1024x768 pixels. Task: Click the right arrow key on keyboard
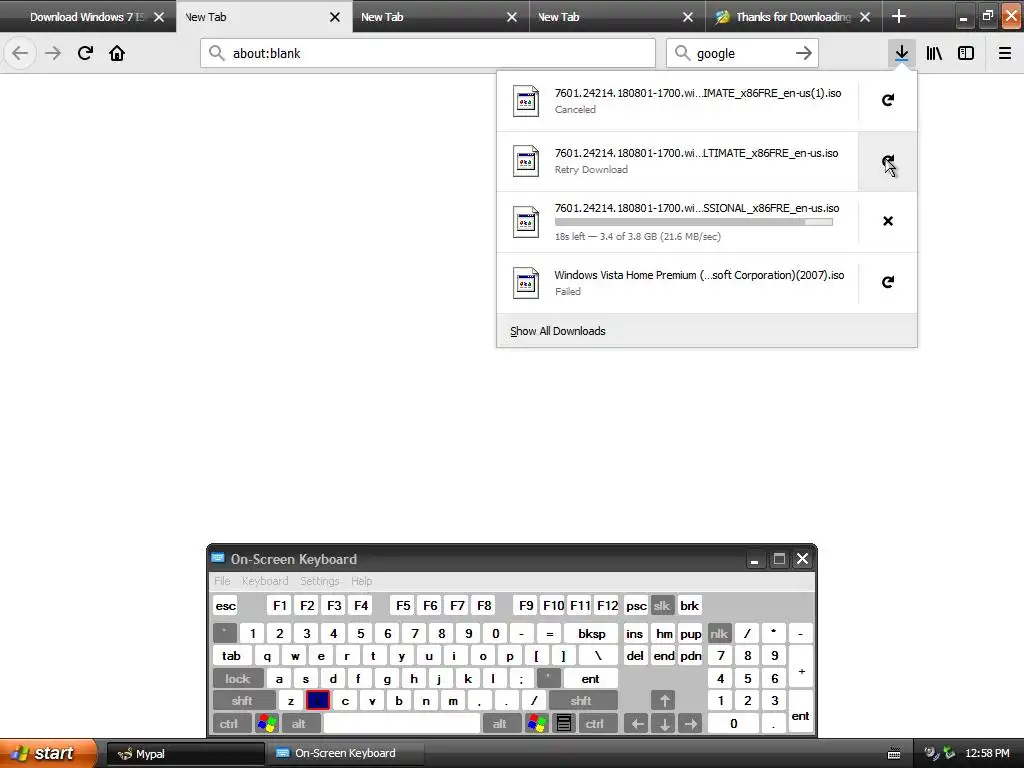pos(690,723)
